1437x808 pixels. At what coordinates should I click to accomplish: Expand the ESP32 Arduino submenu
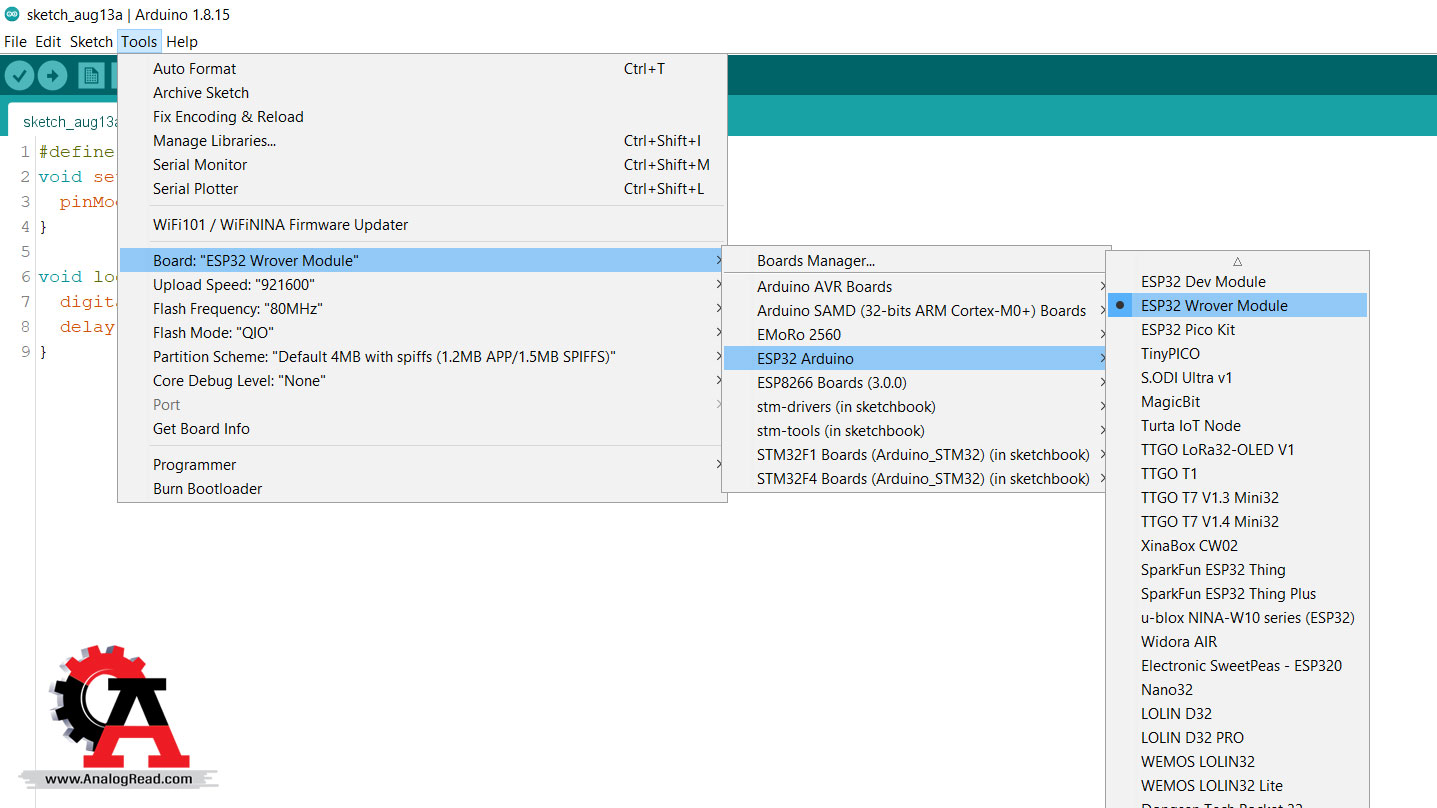916,359
